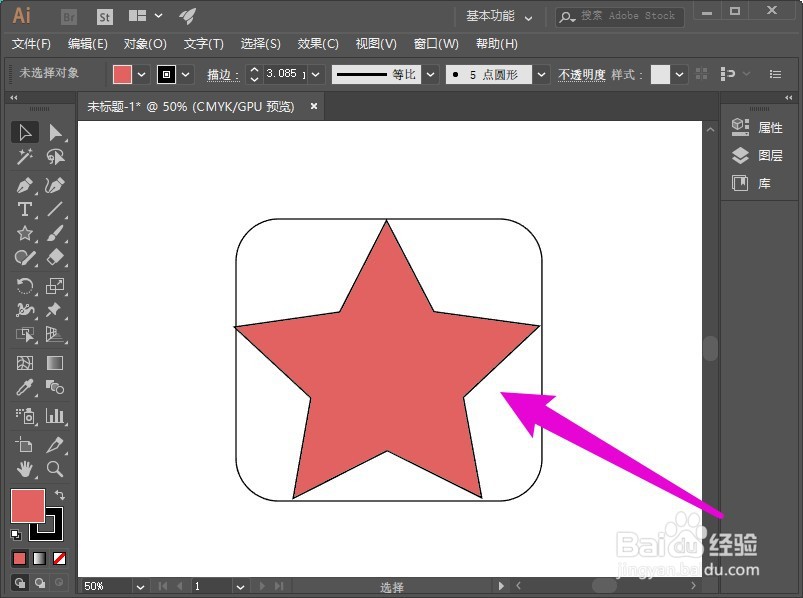The width and height of the screenshot is (803, 598).
Task: Select the Blend tool
Action: point(55,387)
